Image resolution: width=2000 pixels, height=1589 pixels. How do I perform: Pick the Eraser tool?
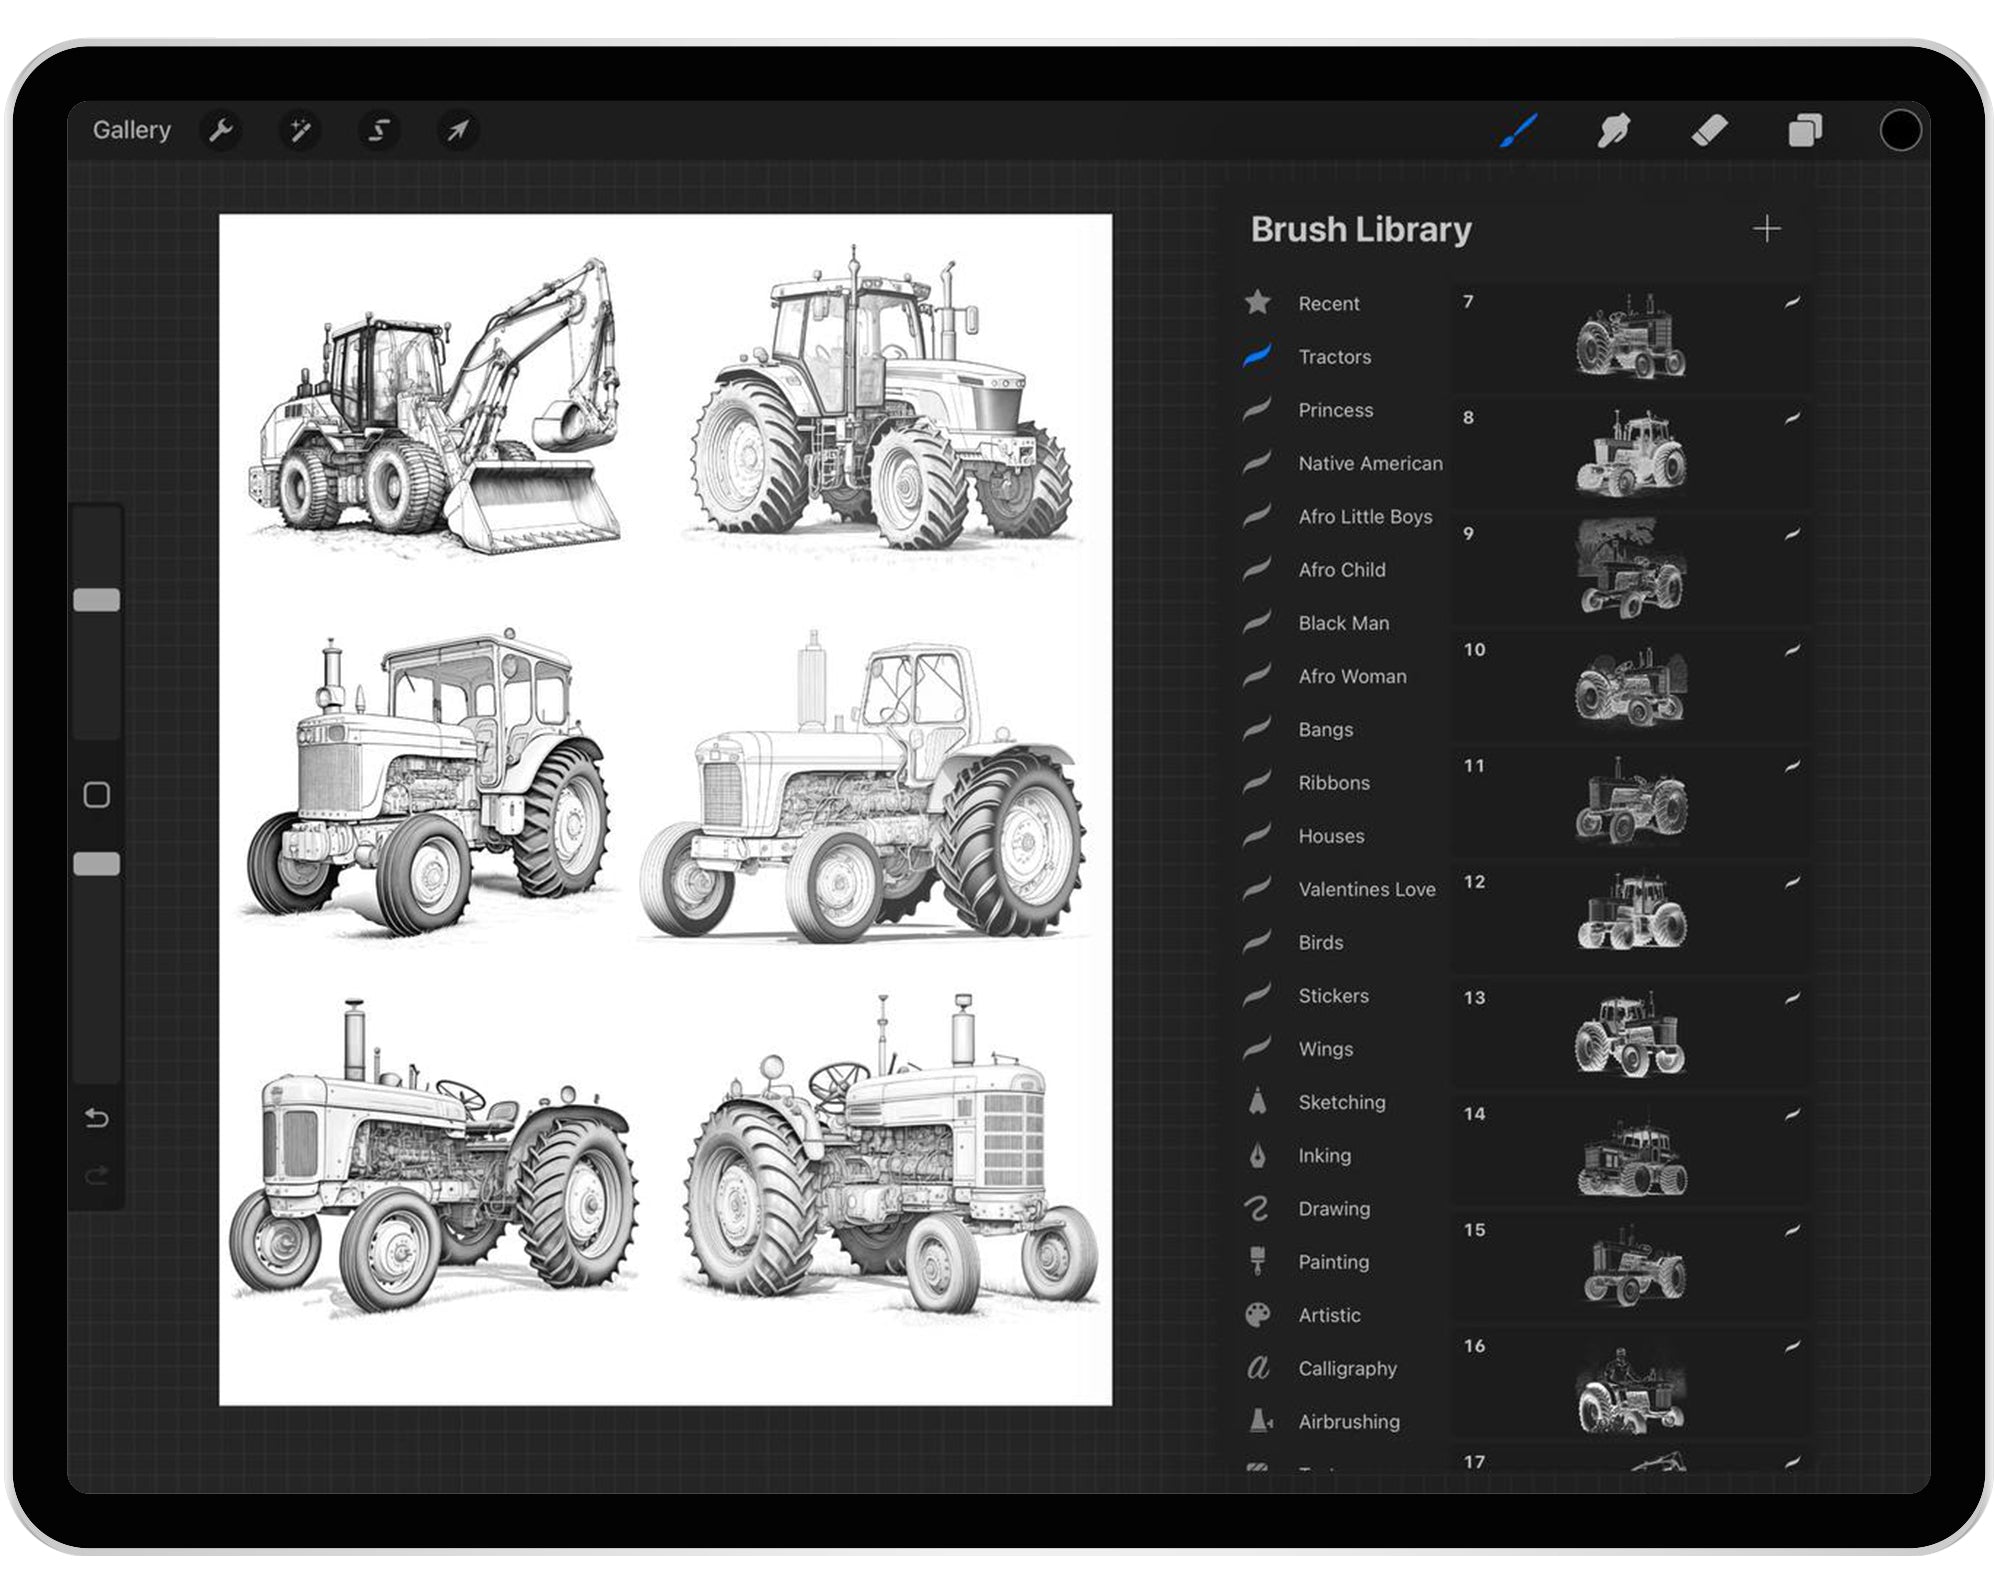tap(1710, 129)
